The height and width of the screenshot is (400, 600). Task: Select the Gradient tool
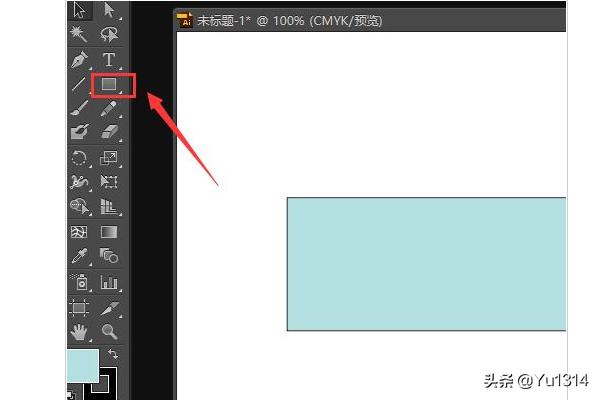109,232
